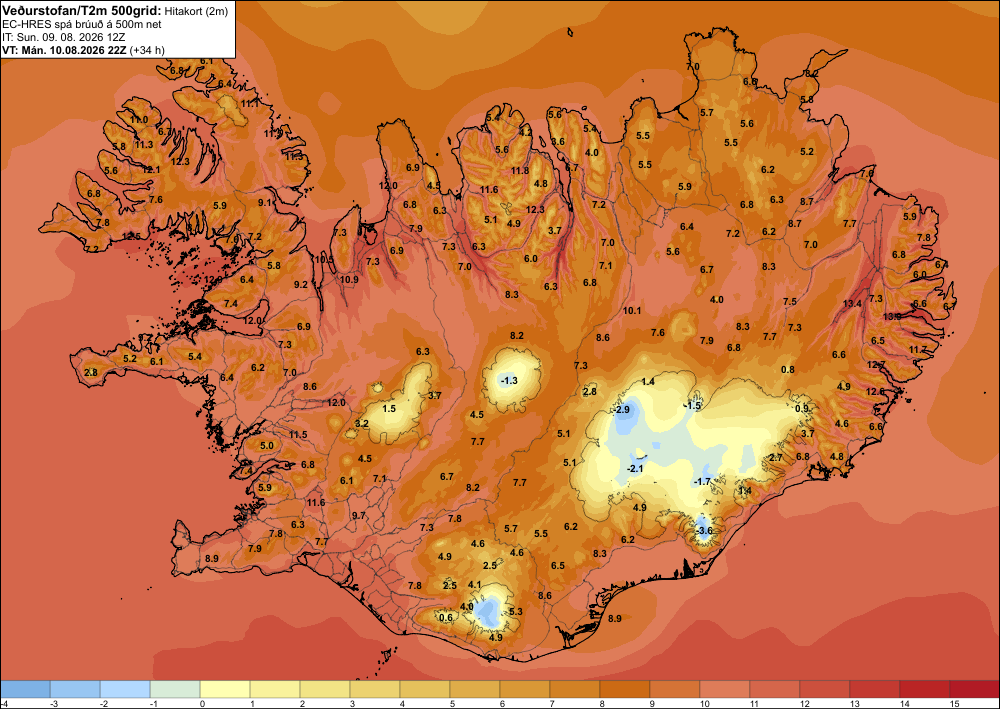Click the 5.3 temperature label

point(516,611)
